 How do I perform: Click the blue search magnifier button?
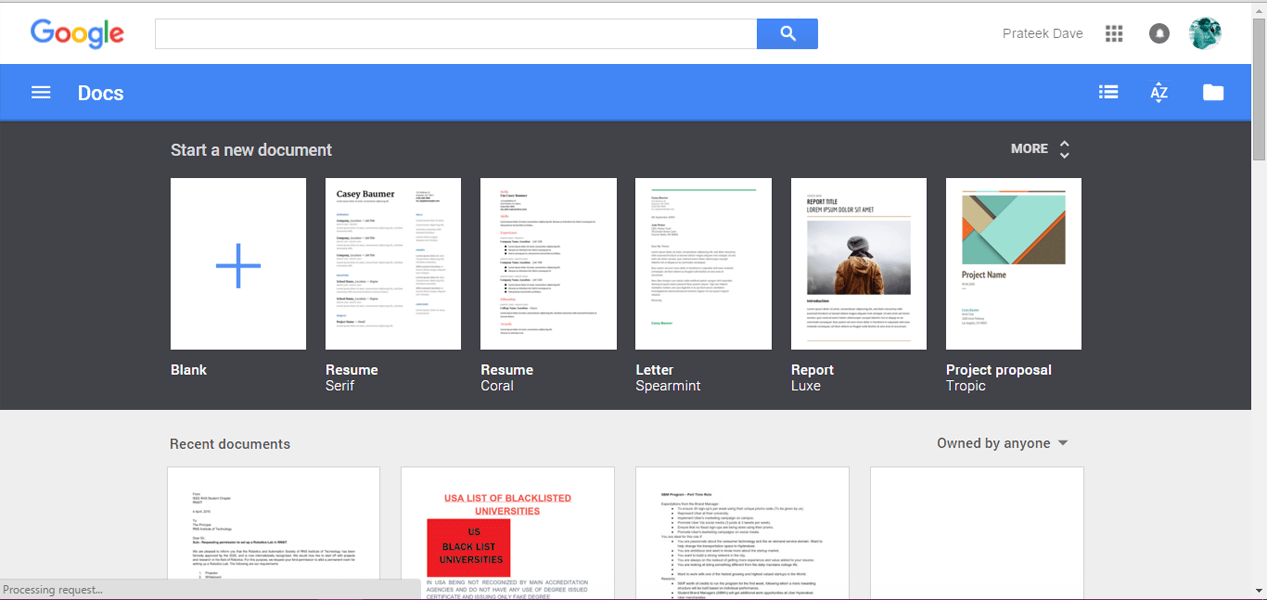point(787,33)
